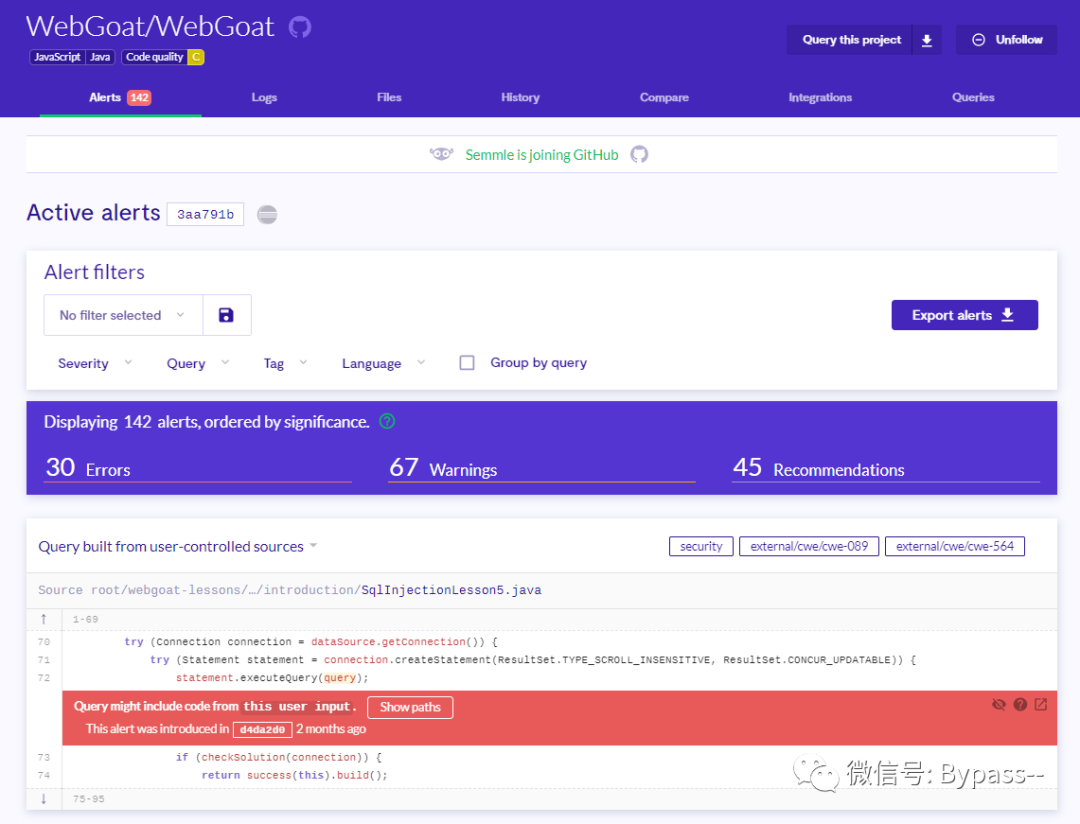Click the Semmle mascot icon in the banner
The image size is (1080, 824).
442,154
